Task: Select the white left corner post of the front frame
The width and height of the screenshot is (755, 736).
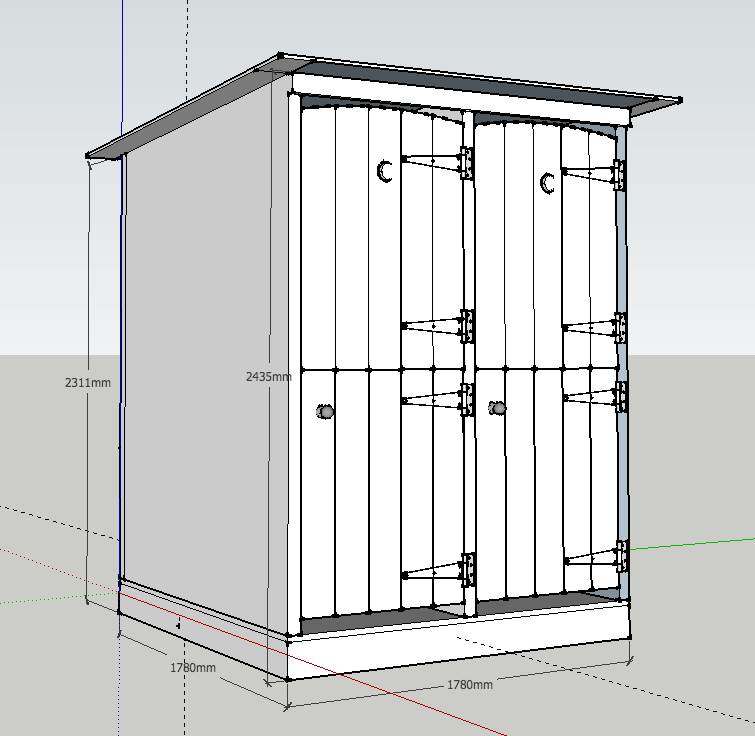Action: pyautogui.click(x=294, y=360)
